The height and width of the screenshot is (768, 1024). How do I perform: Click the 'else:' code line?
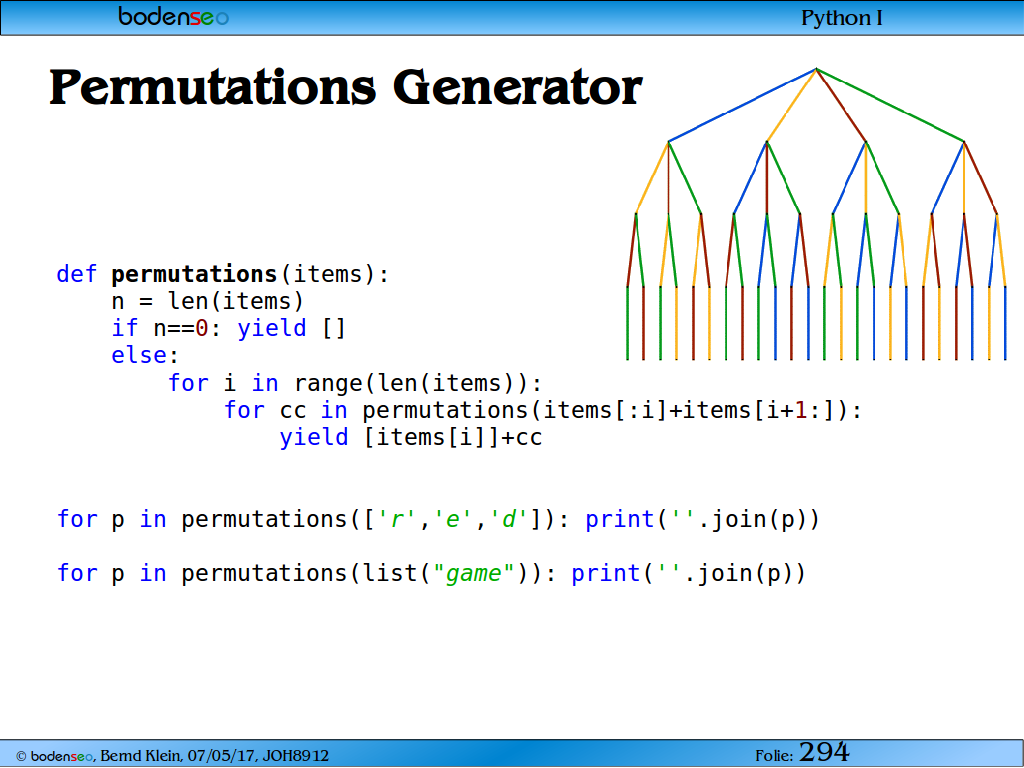coord(145,355)
